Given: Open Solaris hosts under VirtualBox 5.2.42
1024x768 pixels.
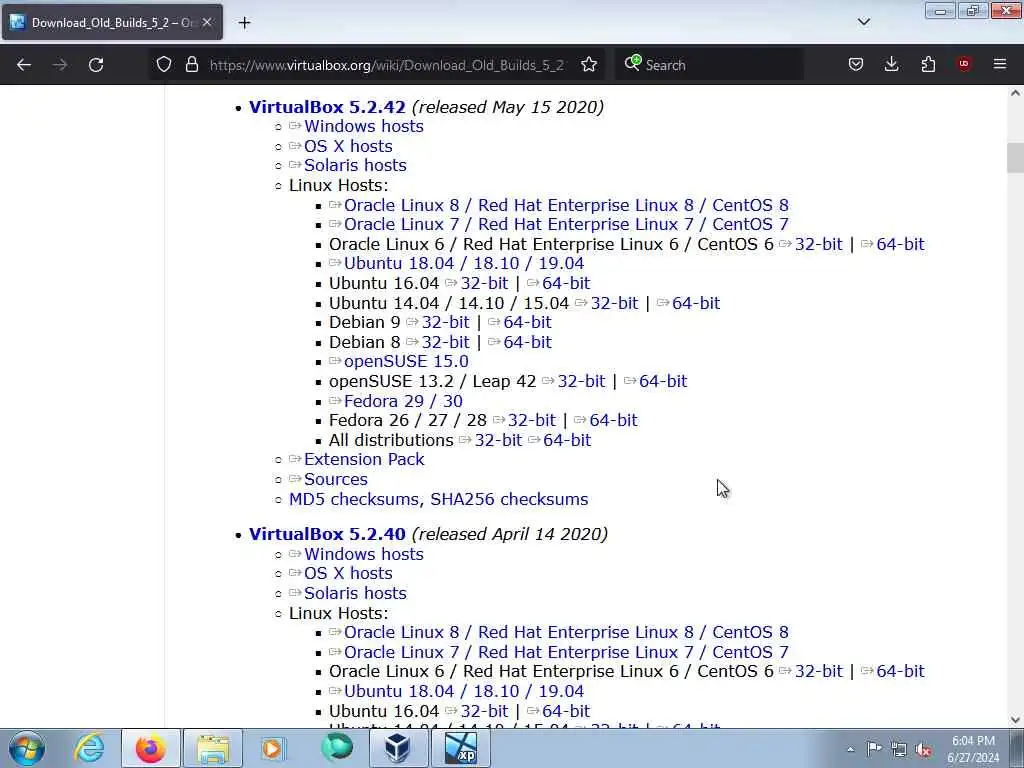Looking at the screenshot, I should 355,165.
